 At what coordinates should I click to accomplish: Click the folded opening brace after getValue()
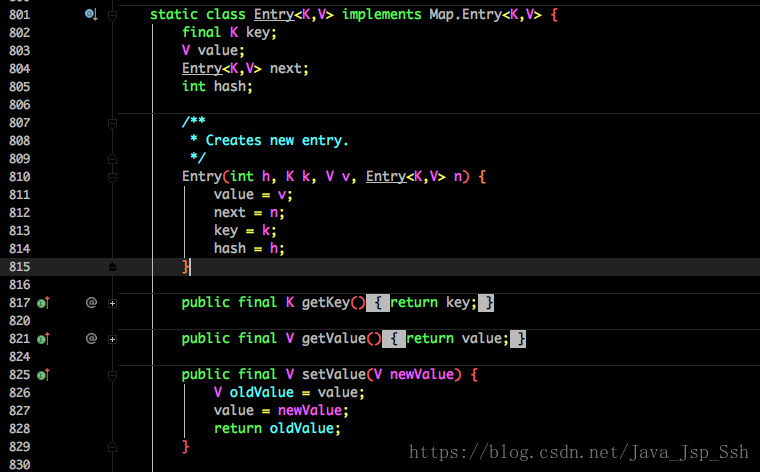(394, 339)
